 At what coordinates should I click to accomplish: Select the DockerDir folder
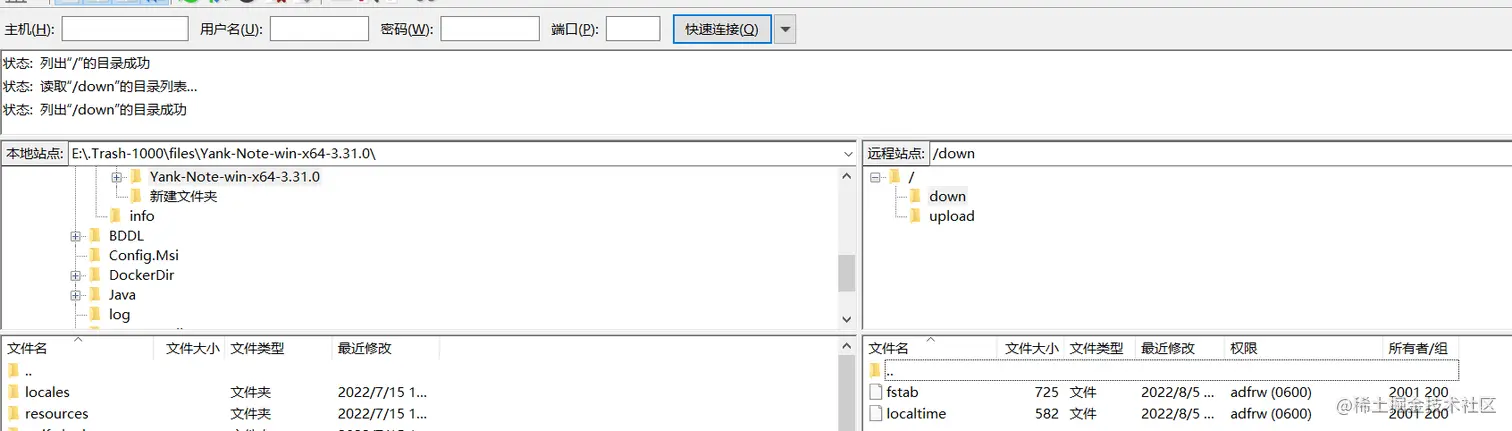(140, 275)
